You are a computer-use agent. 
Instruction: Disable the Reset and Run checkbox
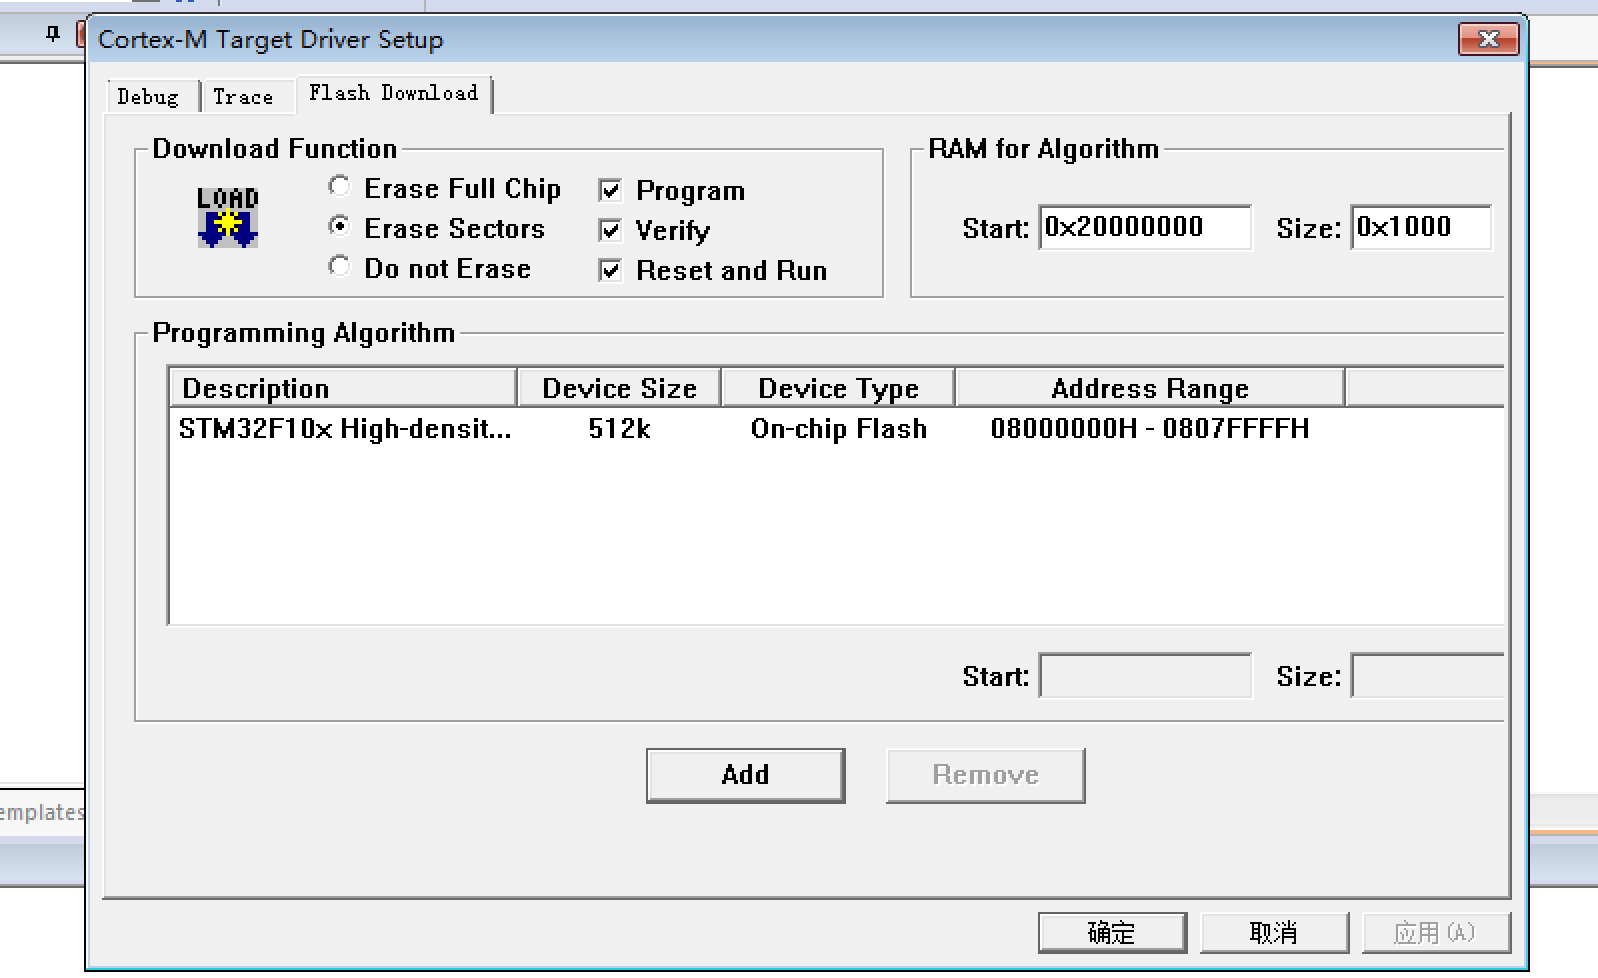tap(610, 270)
